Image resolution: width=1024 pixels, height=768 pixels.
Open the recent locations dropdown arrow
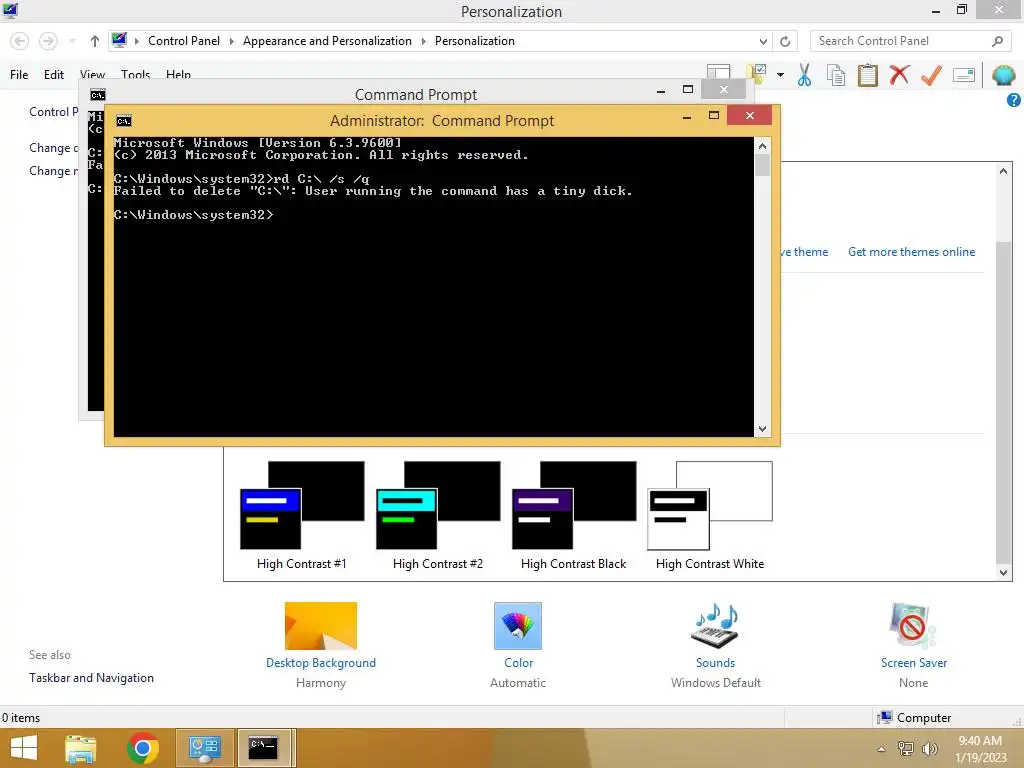pyautogui.click(x=72, y=41)
